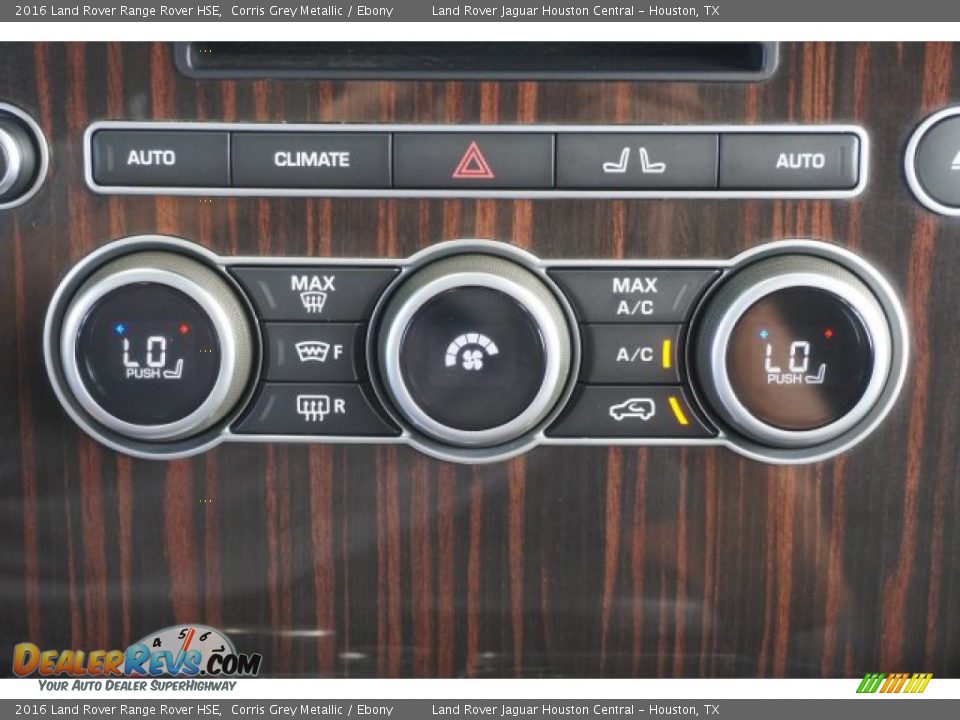
Task: Open the CLIMATE menu button
Action: (x=311, y=159)
